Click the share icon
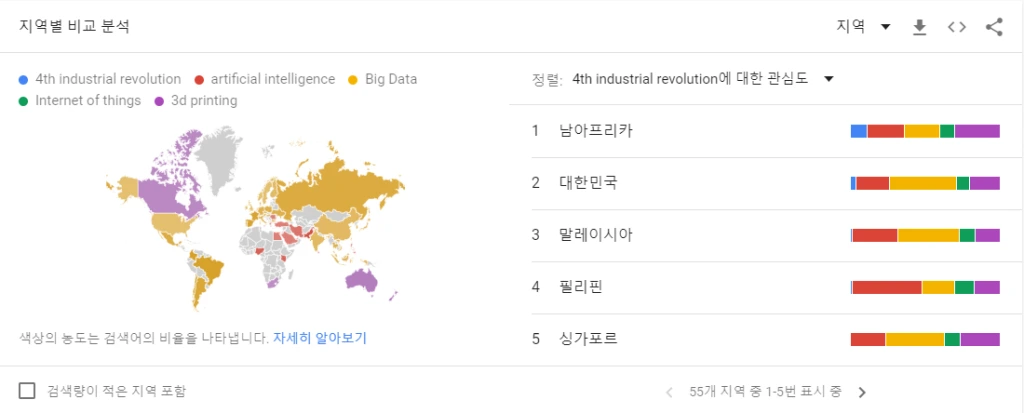Screen dimensions: 1024x413 (x=994, y=27)
